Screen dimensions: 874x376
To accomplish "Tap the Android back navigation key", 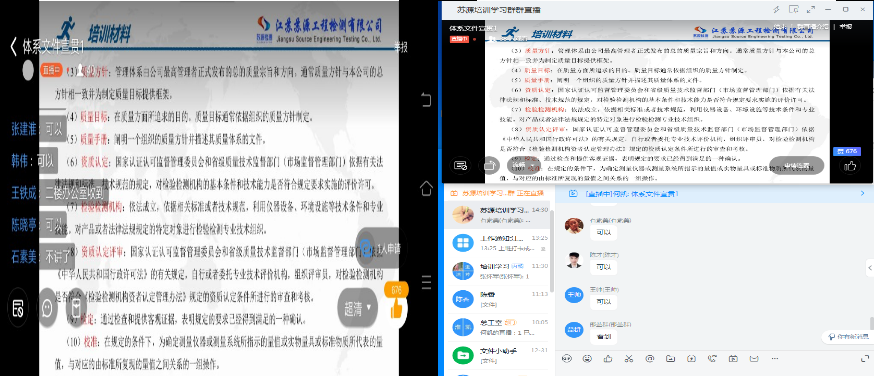I will (x=426, y=100).
